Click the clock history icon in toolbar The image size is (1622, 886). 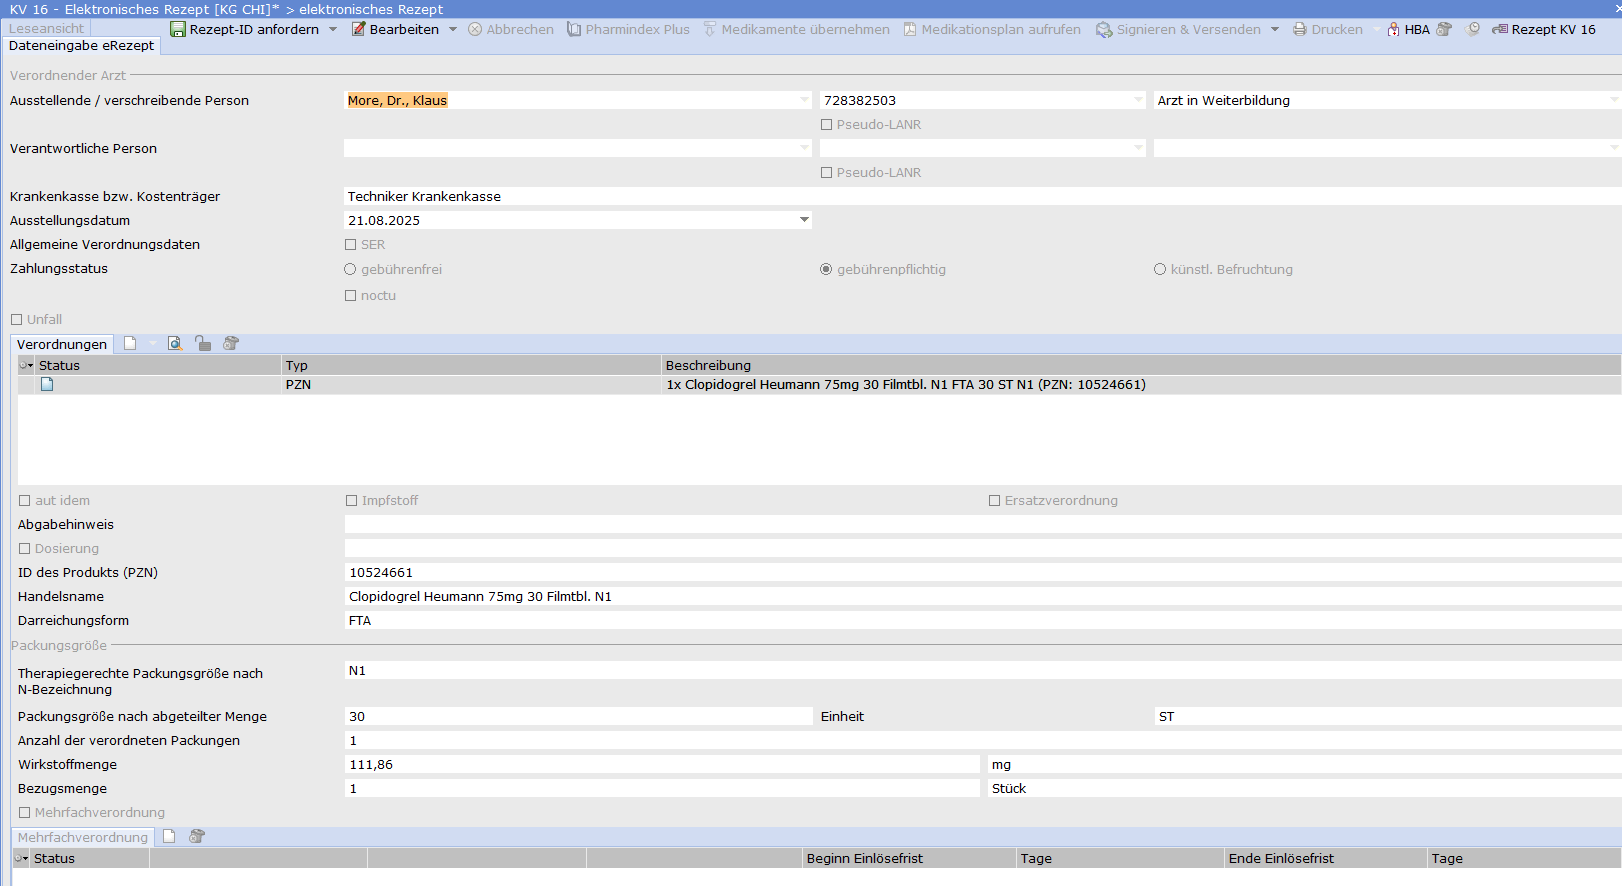pos(1473,29)
